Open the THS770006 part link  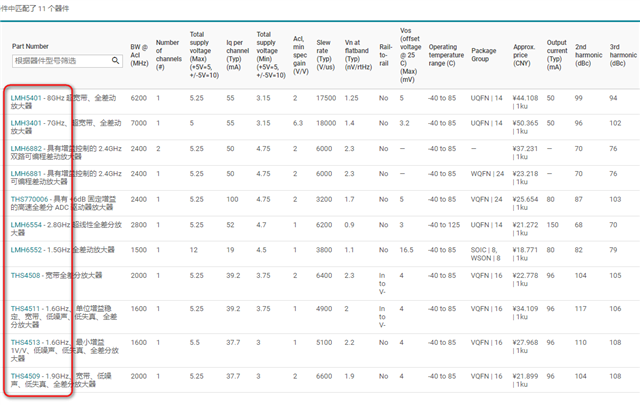[x=29, y=199]
